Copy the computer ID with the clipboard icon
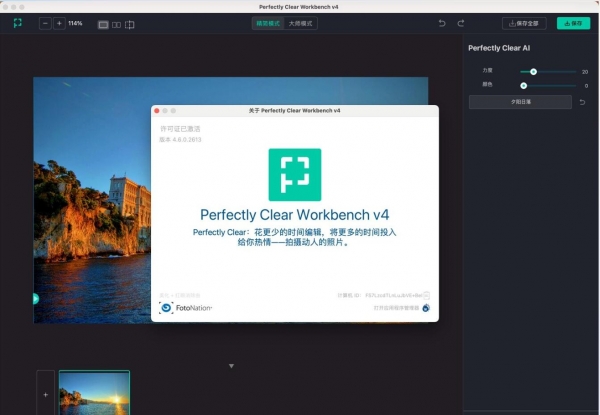The width and height of the screenshot is (600, 415). click(x=426, y=295)
